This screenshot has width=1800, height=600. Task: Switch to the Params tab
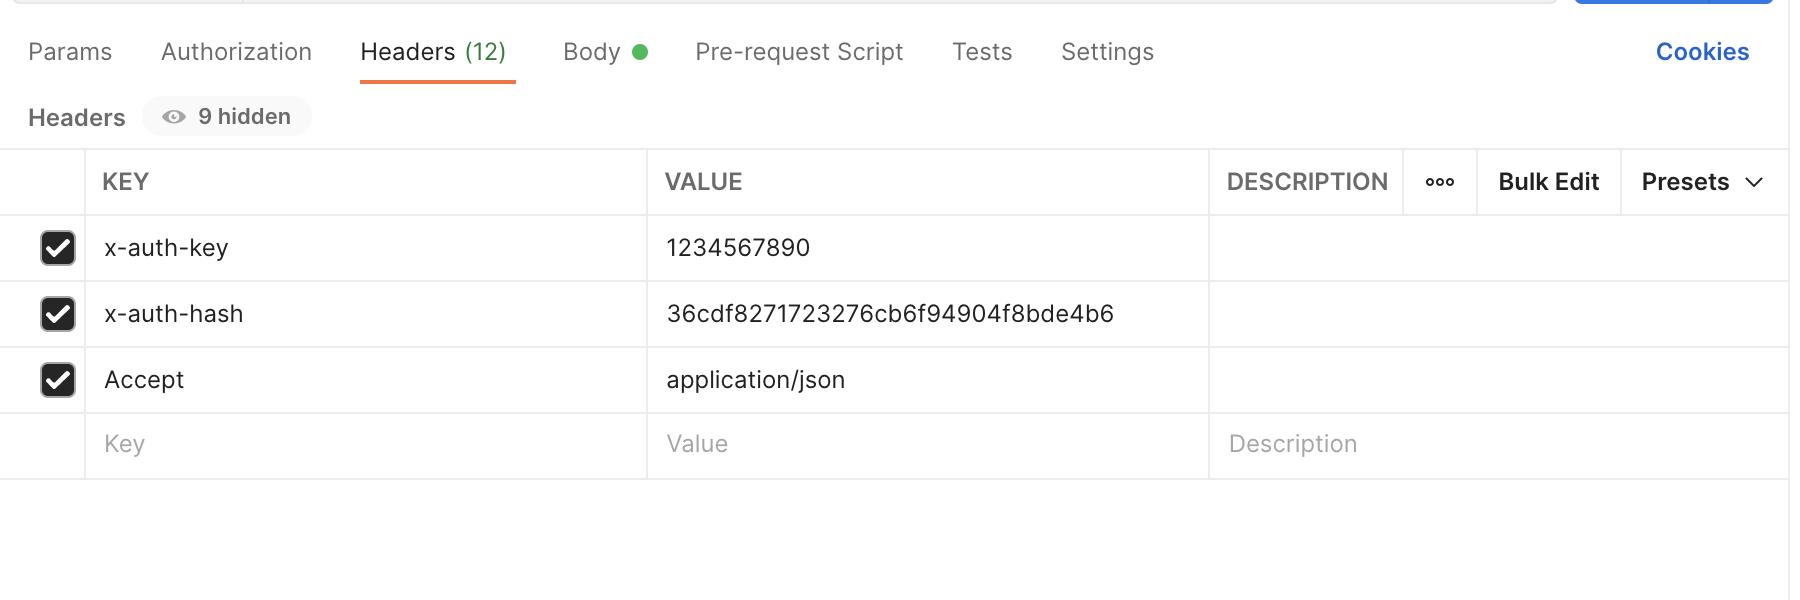[70, 52]
